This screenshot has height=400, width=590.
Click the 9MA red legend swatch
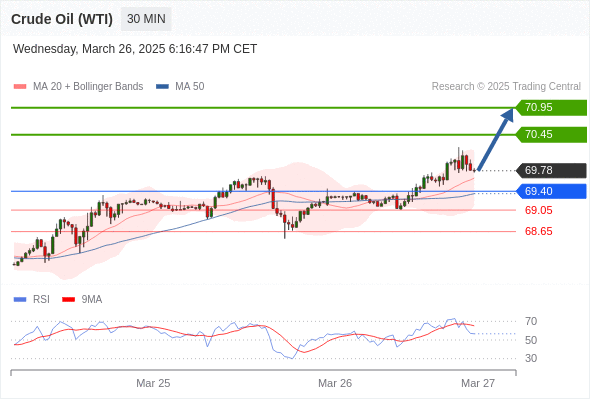click(x=68, y=300)
